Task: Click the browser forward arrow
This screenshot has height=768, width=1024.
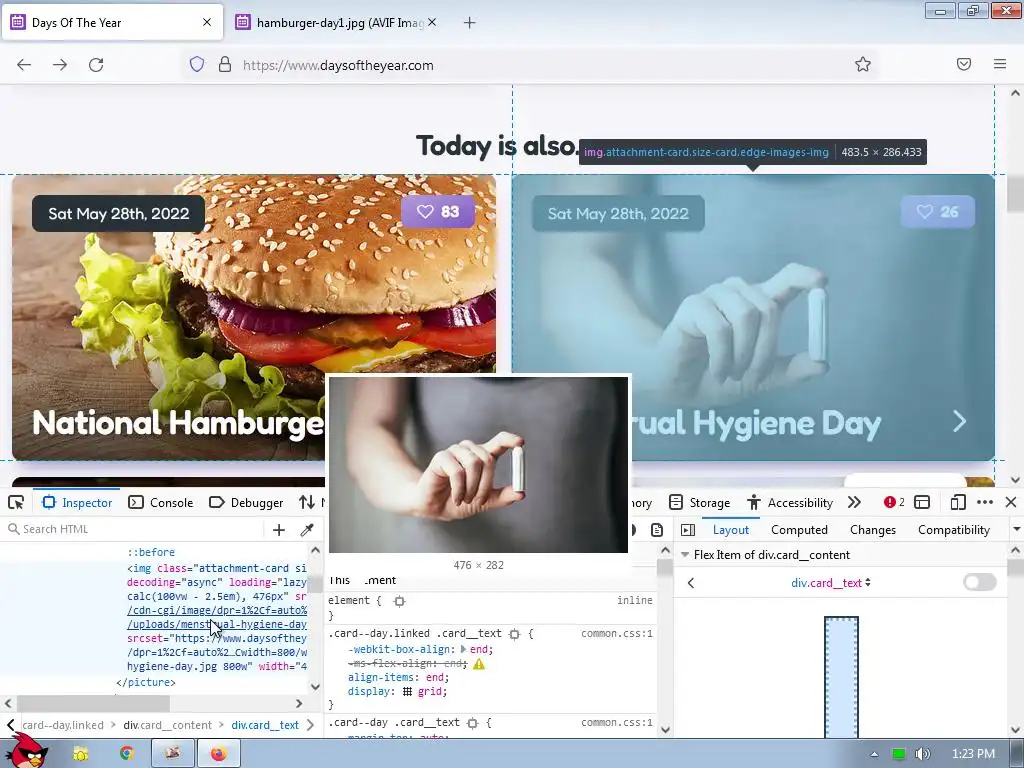Action: coord(60,65)
